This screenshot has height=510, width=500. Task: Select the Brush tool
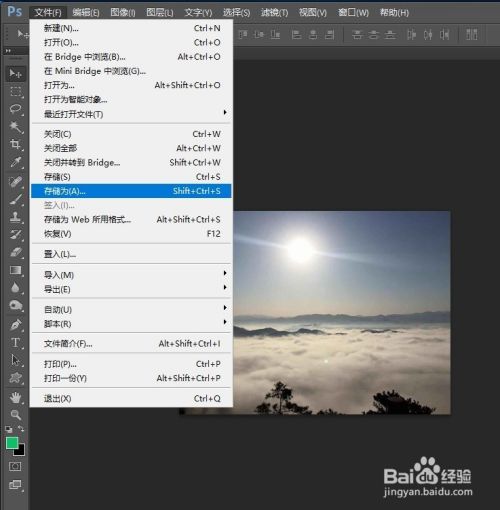[x=15, y=199]
